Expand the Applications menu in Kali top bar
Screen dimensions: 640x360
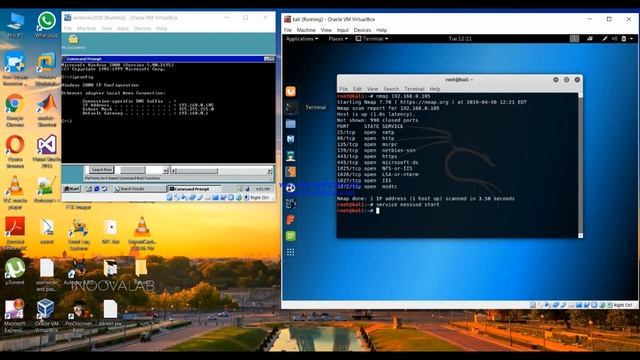click(302, 39)
